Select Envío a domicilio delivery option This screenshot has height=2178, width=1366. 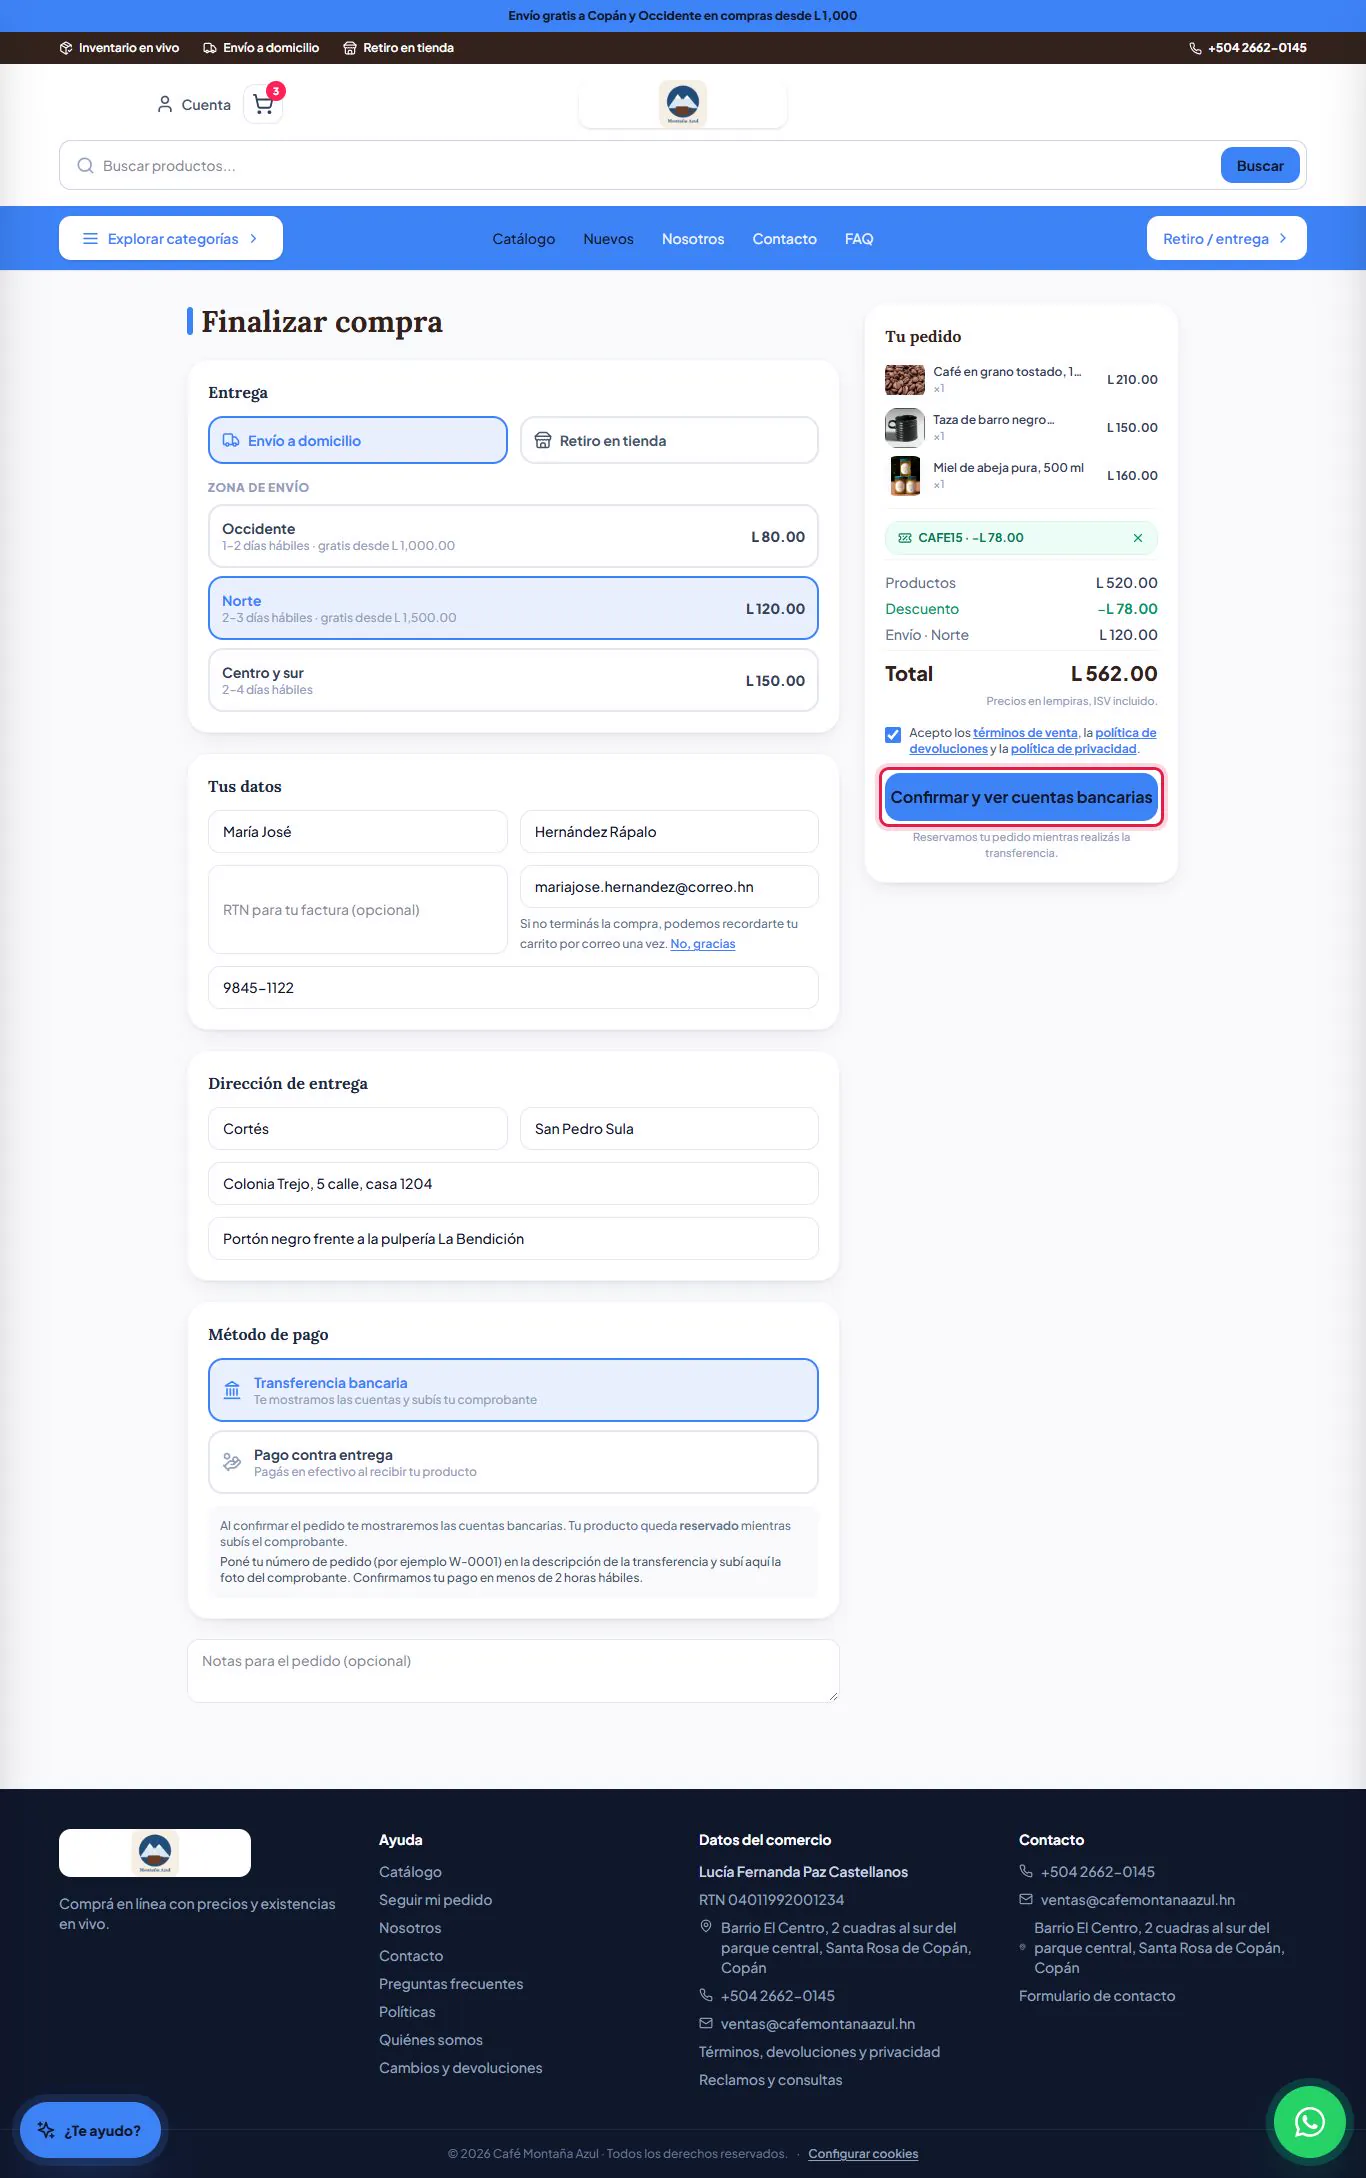(x=358, y=440)
